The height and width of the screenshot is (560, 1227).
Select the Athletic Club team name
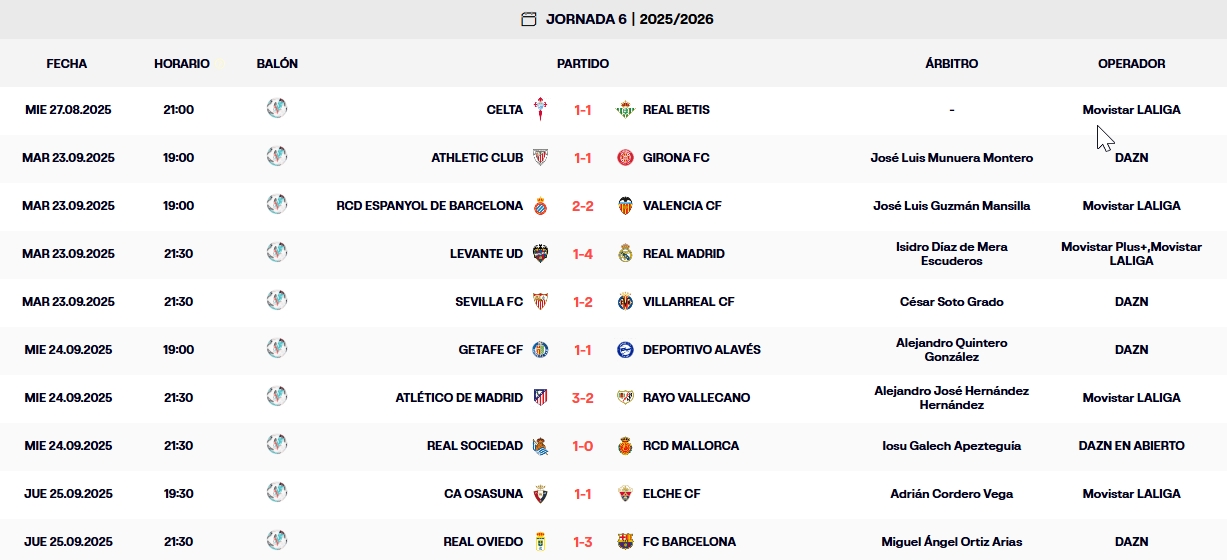point(477,158)
